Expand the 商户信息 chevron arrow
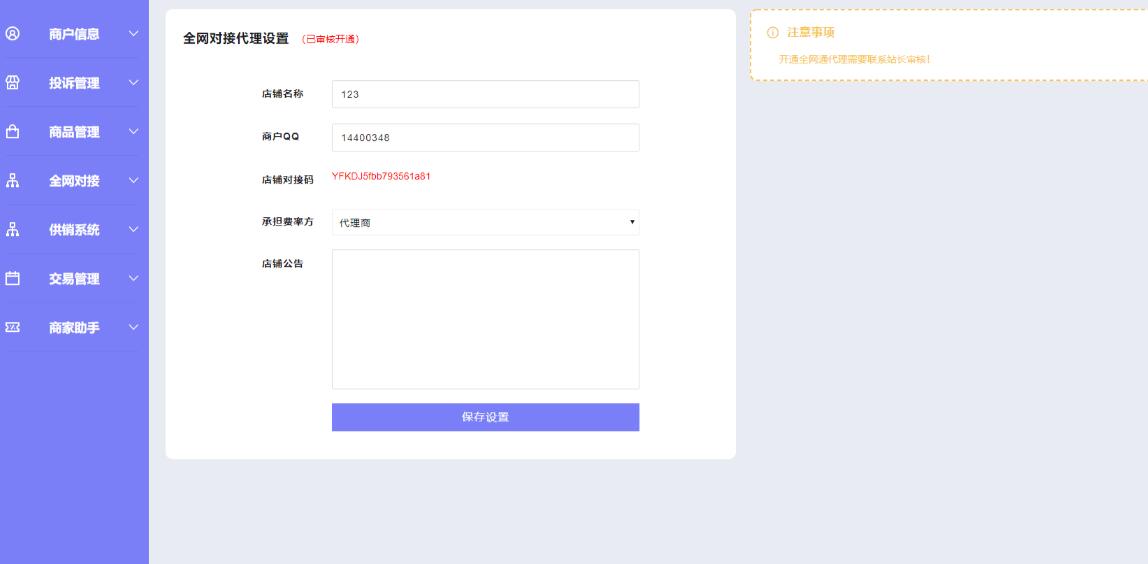The image size is (1148, 564). click(x=133, y=34)
